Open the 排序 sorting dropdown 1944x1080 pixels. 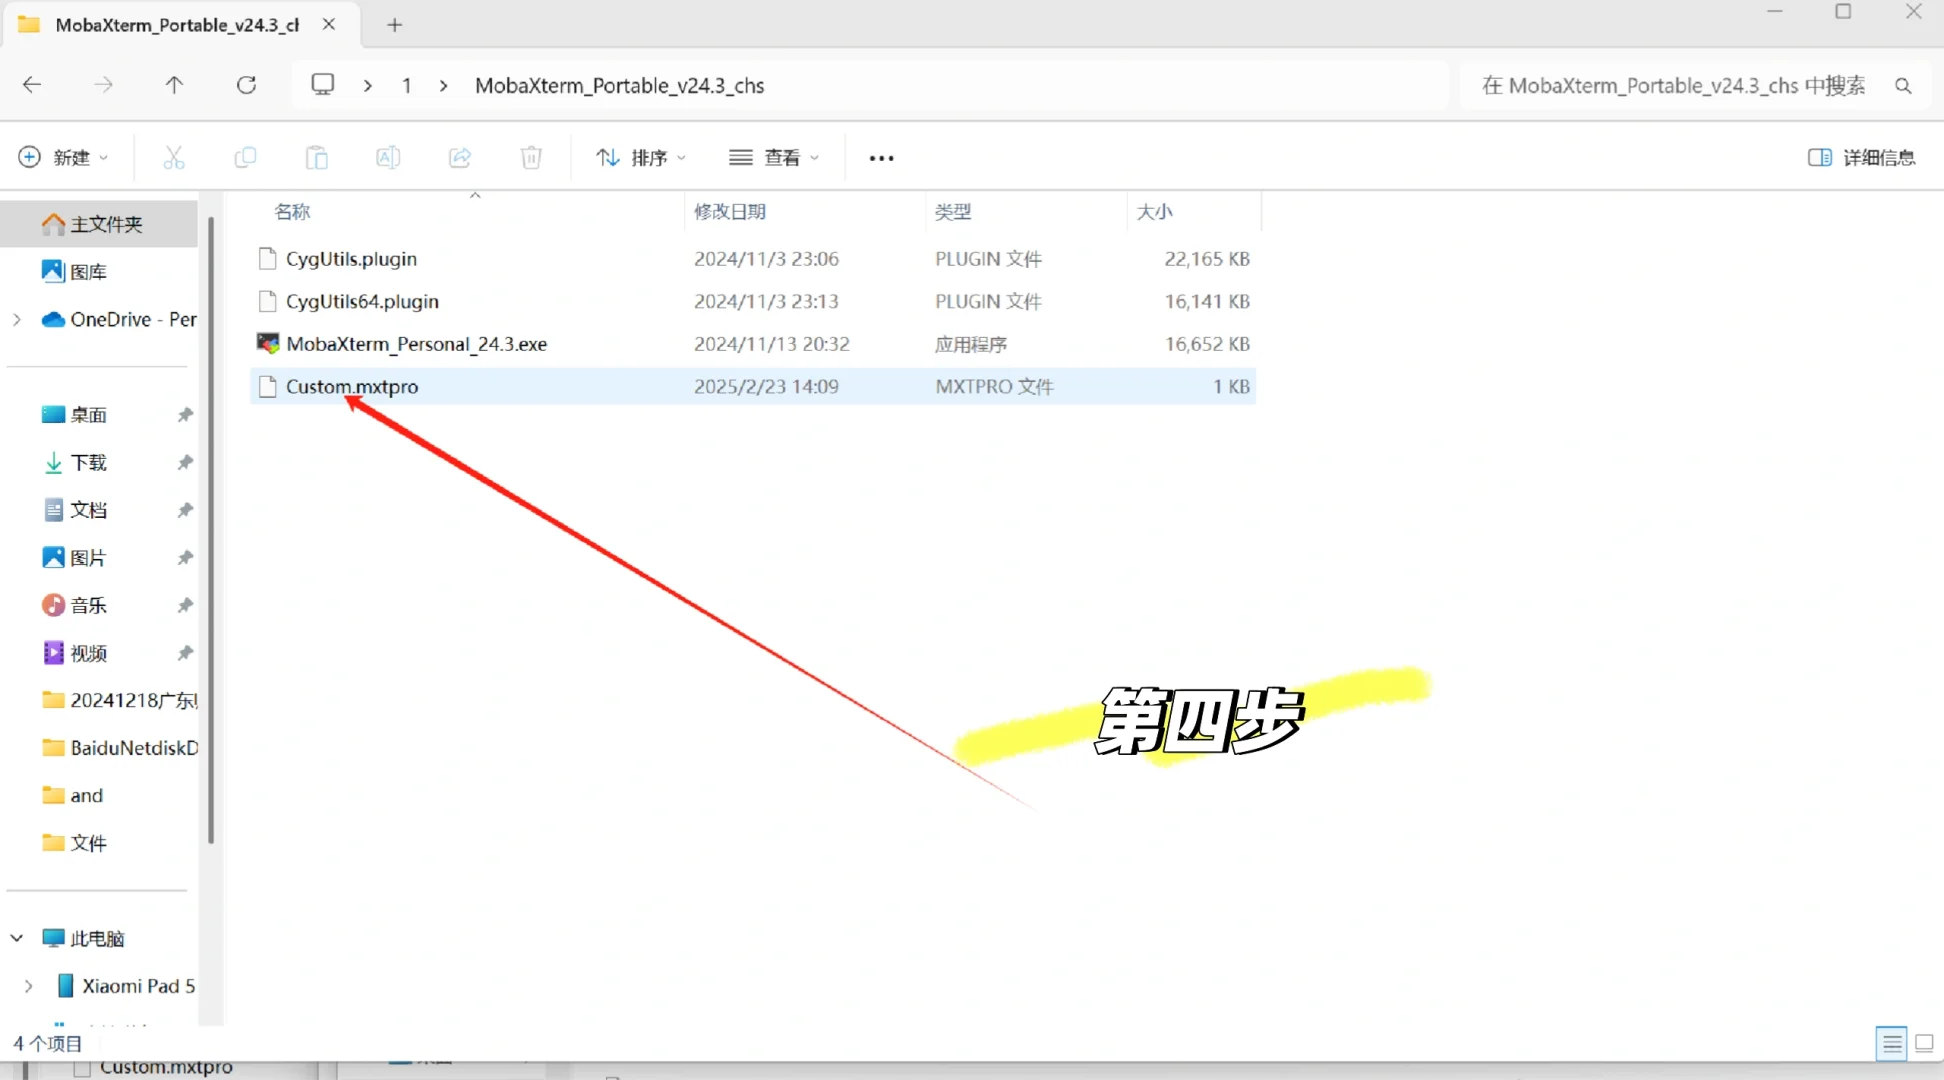pos(640,157)
